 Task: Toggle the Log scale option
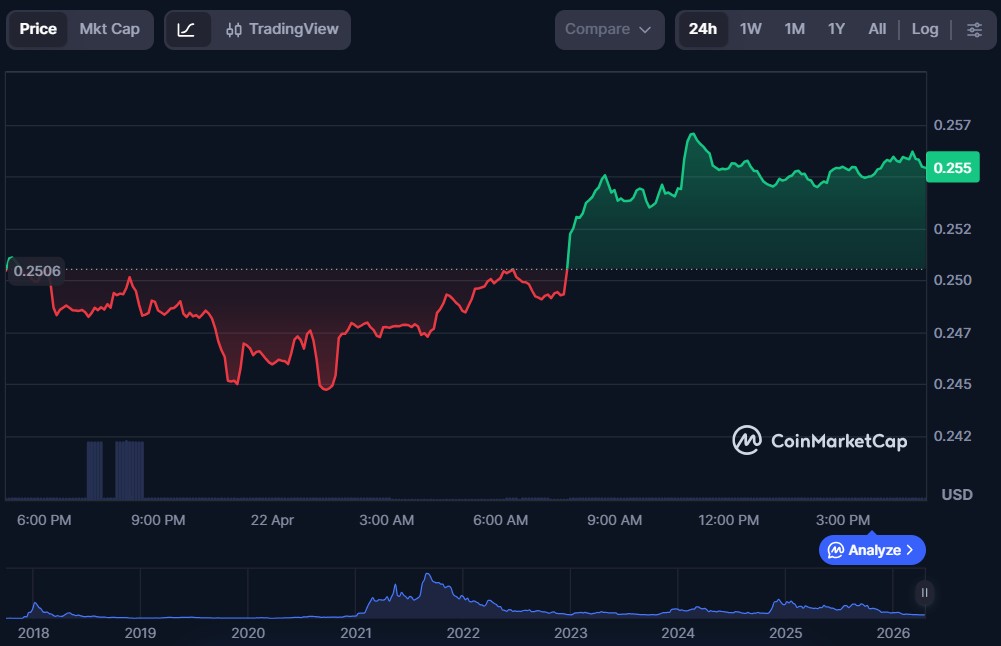coord(924,29)
